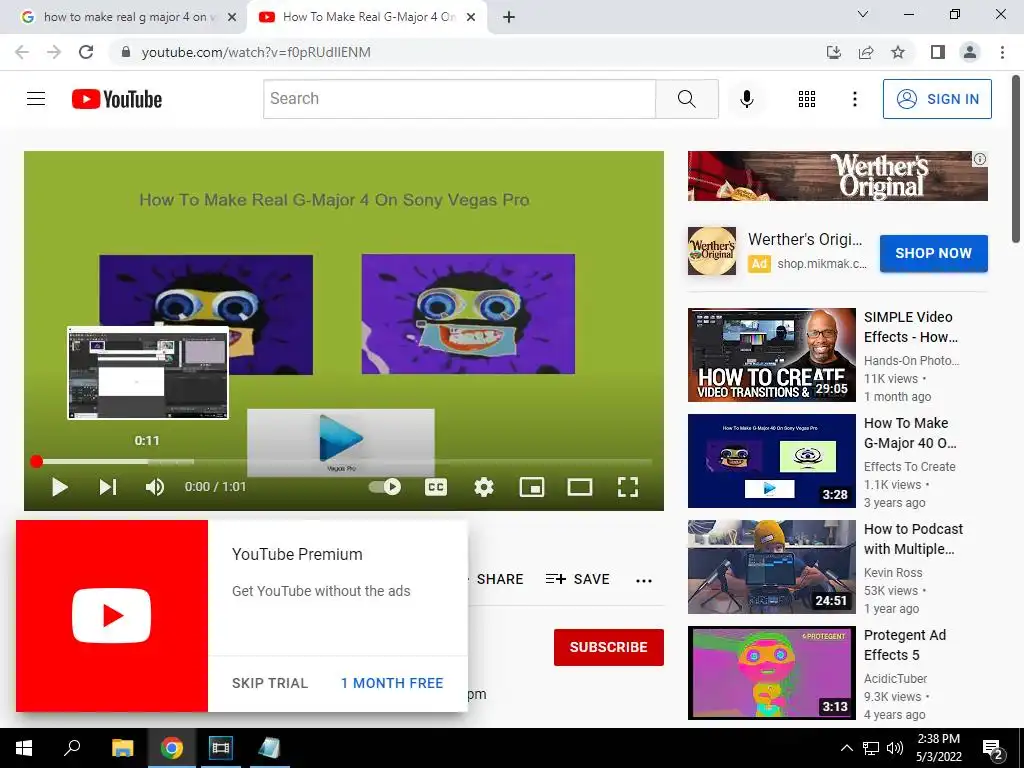
Task: Toggle autoplay switch in player
Action: pyautogui.click(x=385, y=487)
